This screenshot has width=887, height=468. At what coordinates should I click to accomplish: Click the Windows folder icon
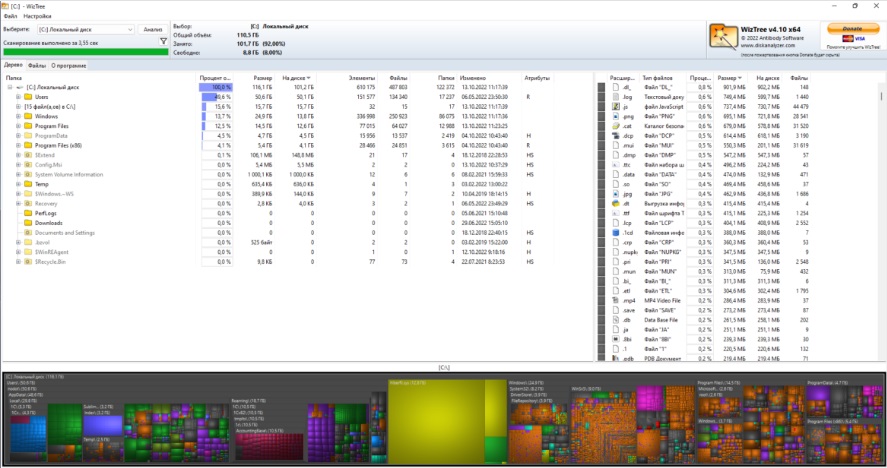(x=27, y=116)
